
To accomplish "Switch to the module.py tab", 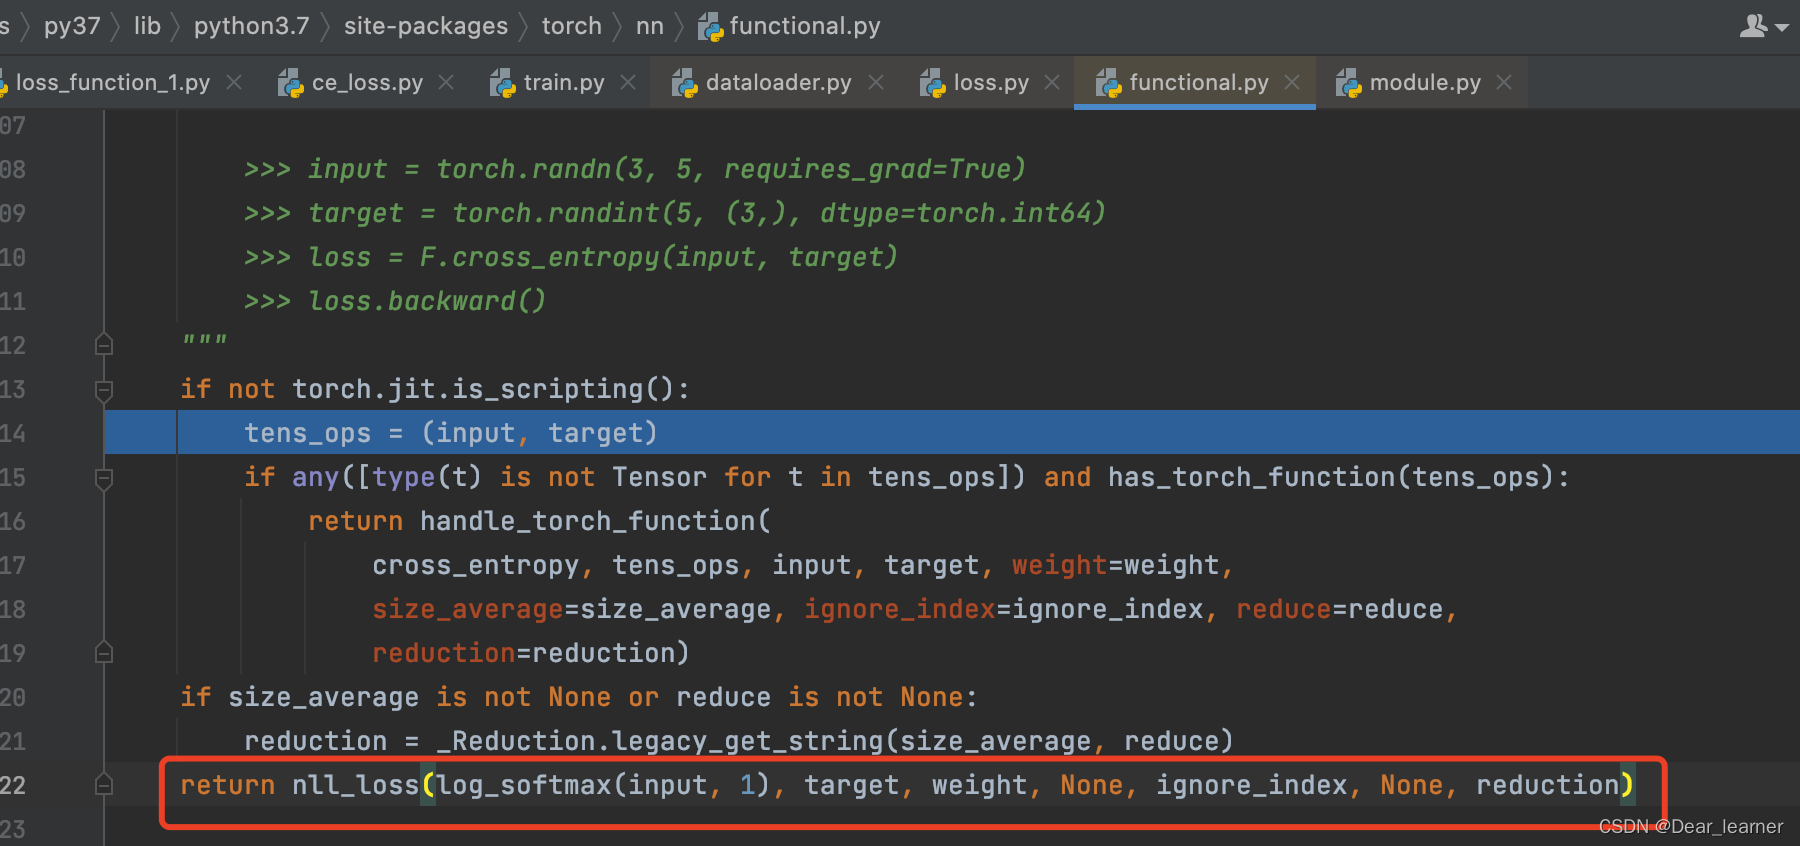I will click(x=1425, y=83).
